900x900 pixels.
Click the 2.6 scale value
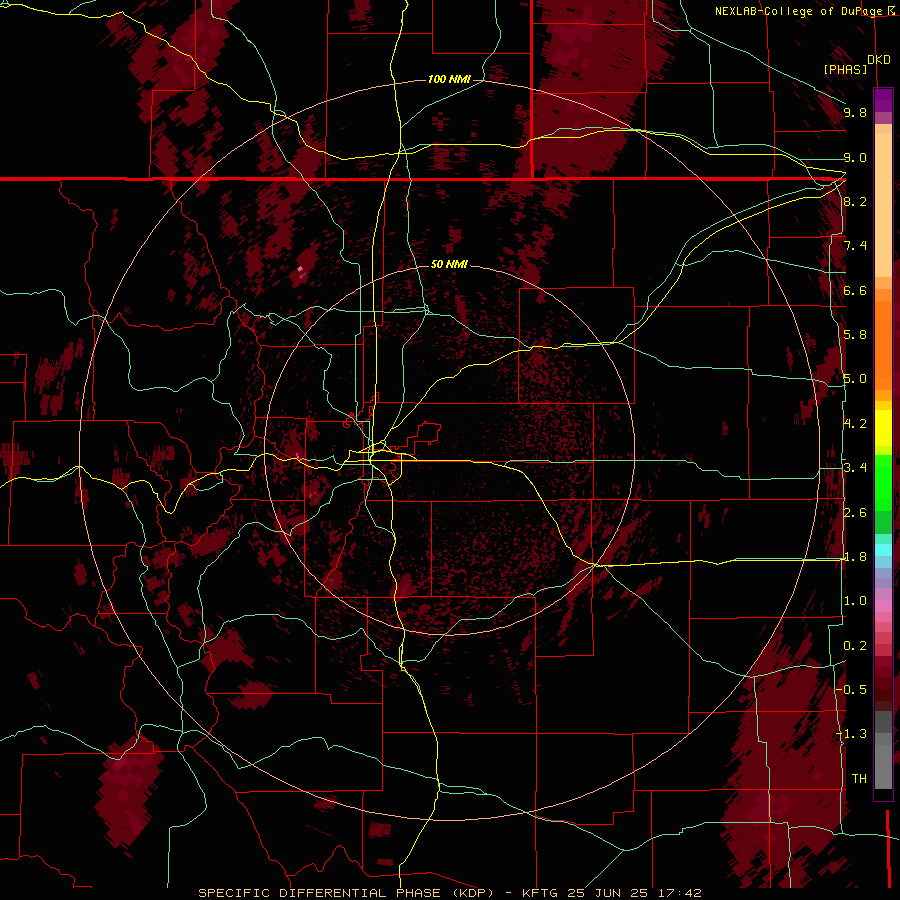tap(855, 513)
